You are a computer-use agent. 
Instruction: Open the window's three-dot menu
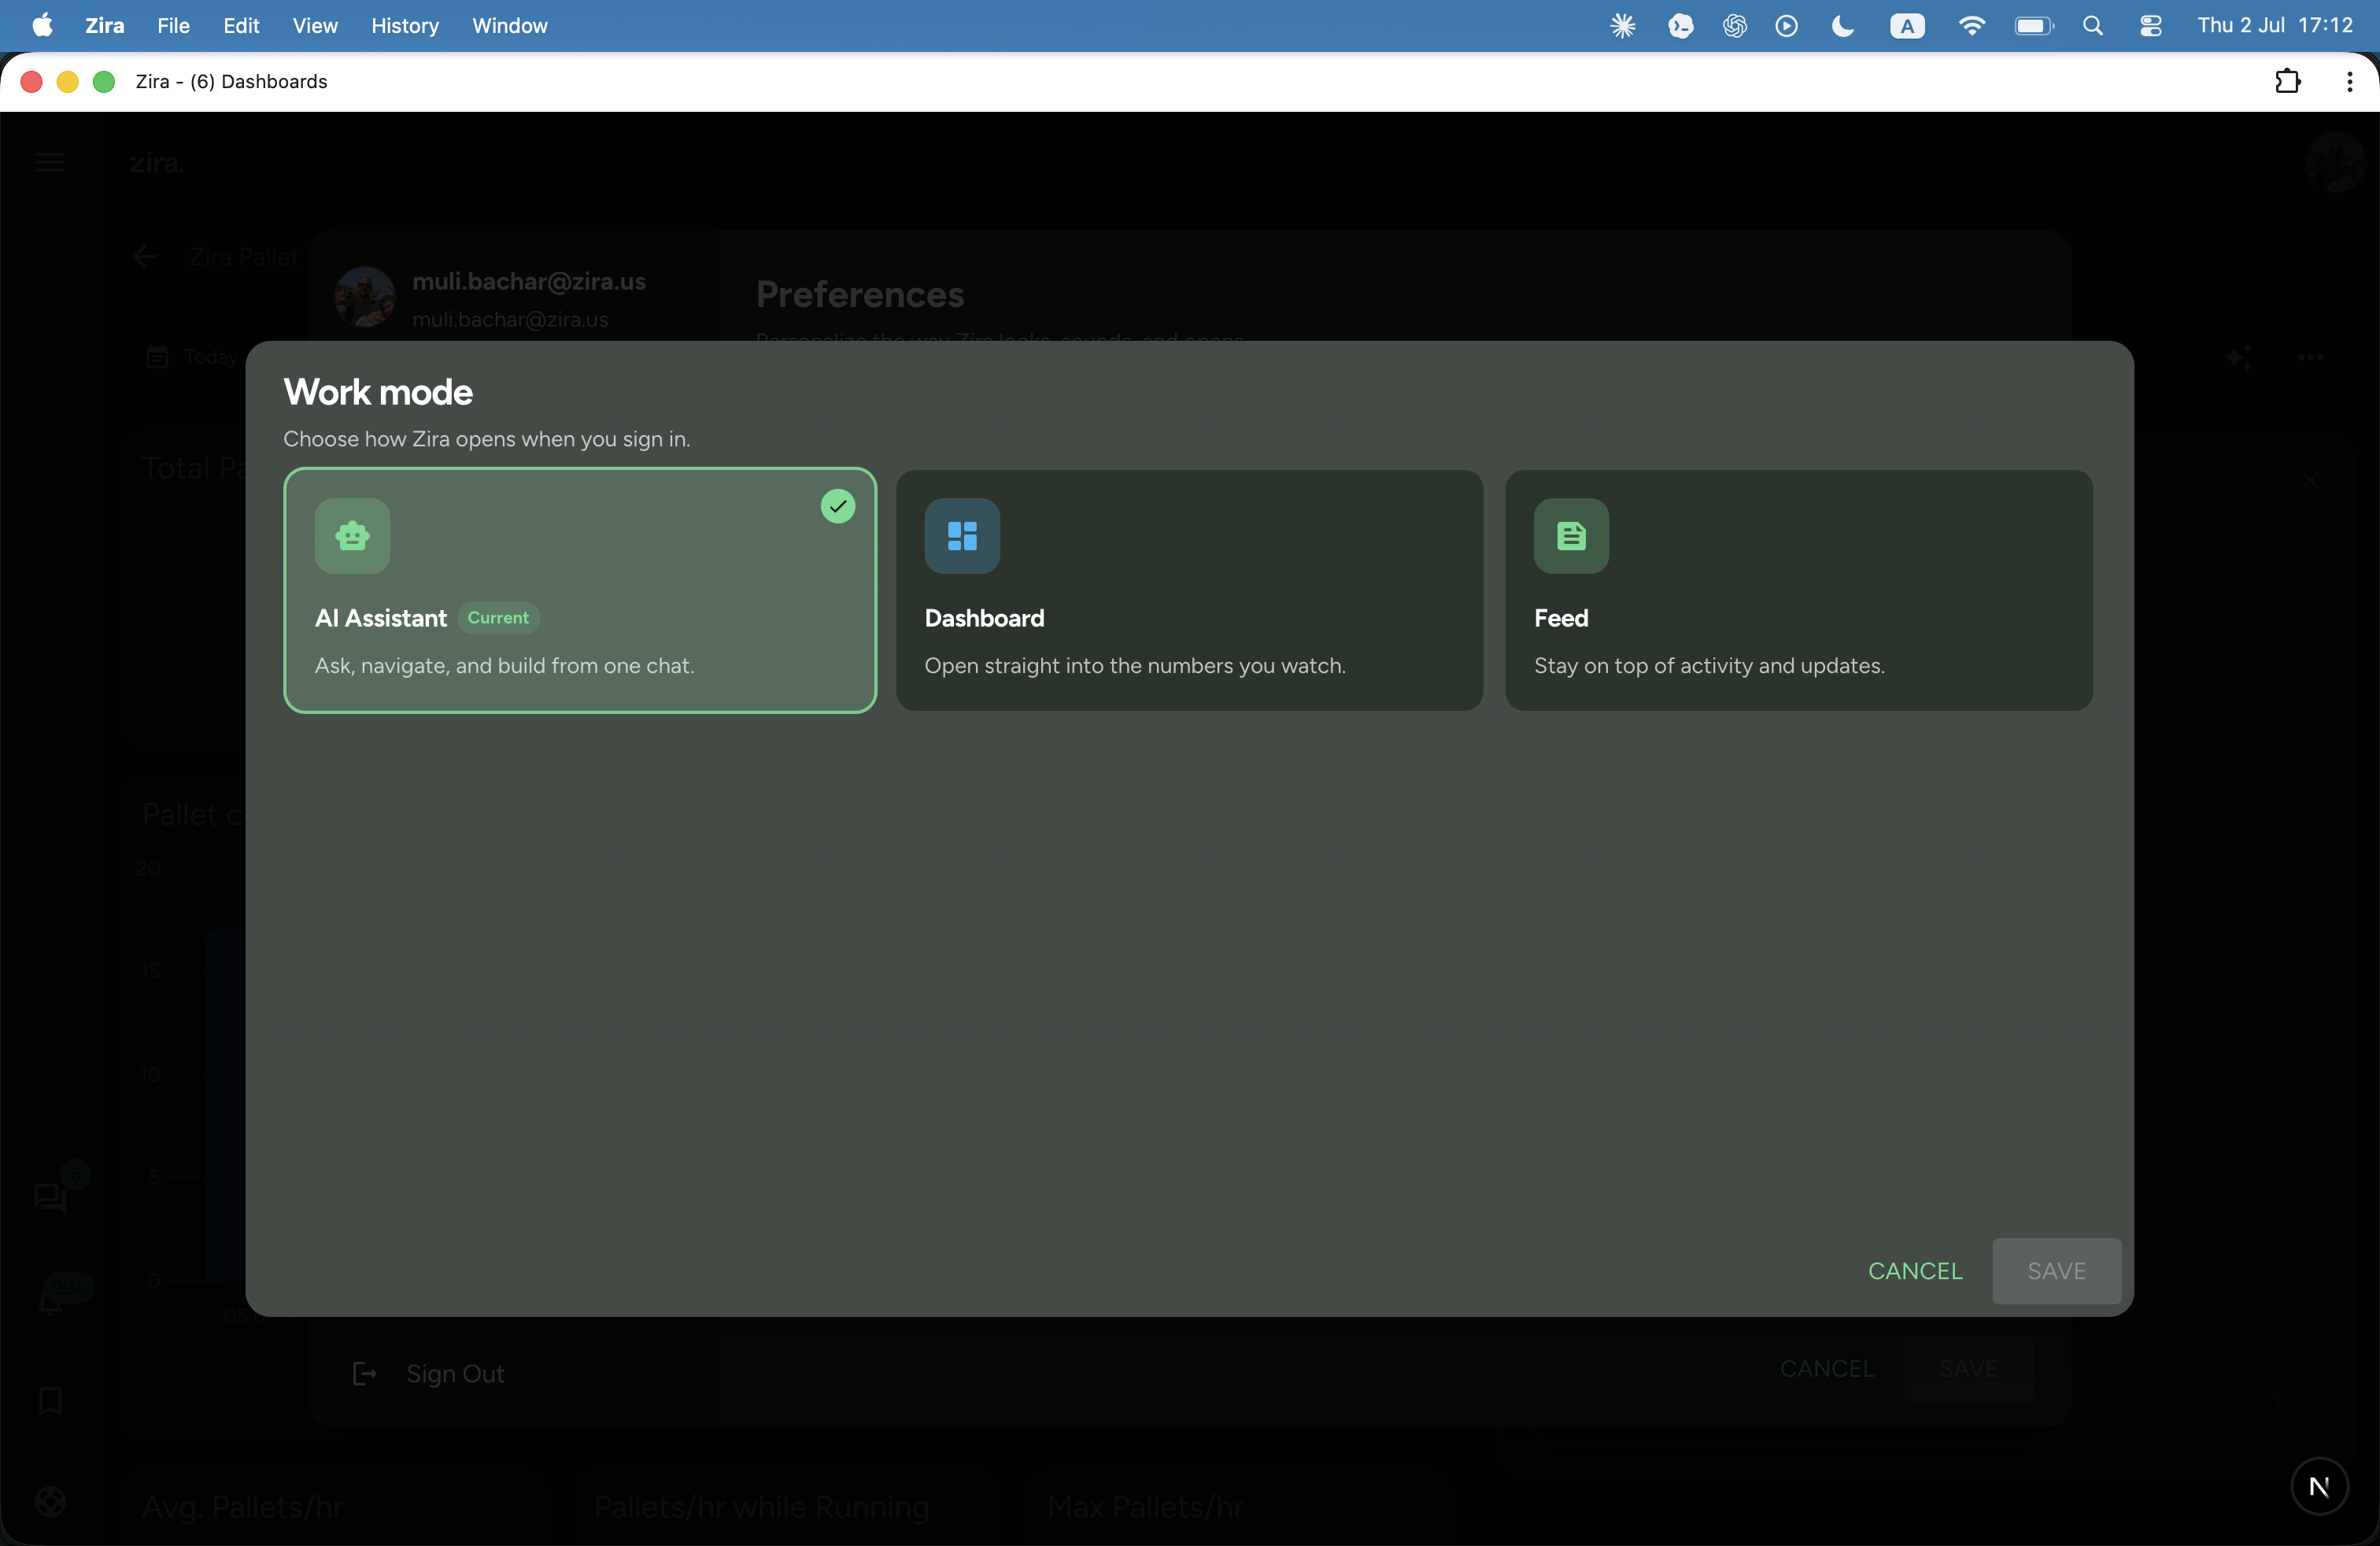point(2349,81)
